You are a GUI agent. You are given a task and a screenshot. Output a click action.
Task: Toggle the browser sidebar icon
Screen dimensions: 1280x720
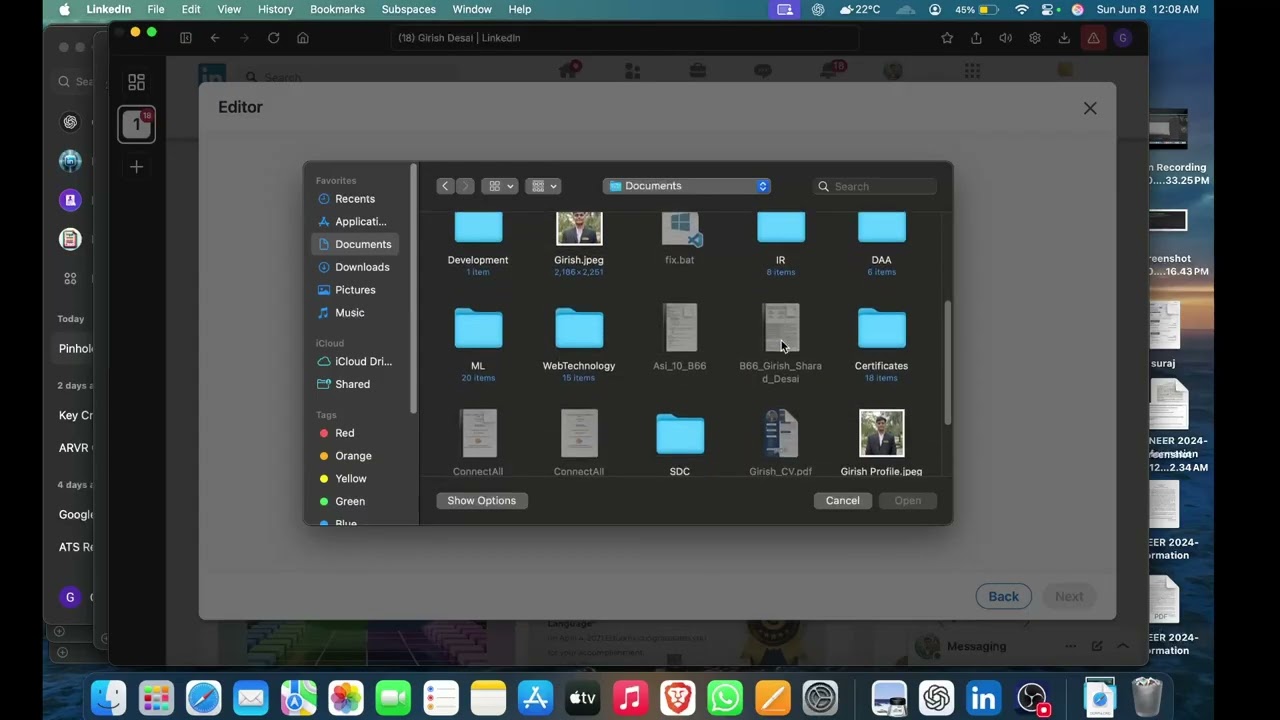(x=186, y=38)
